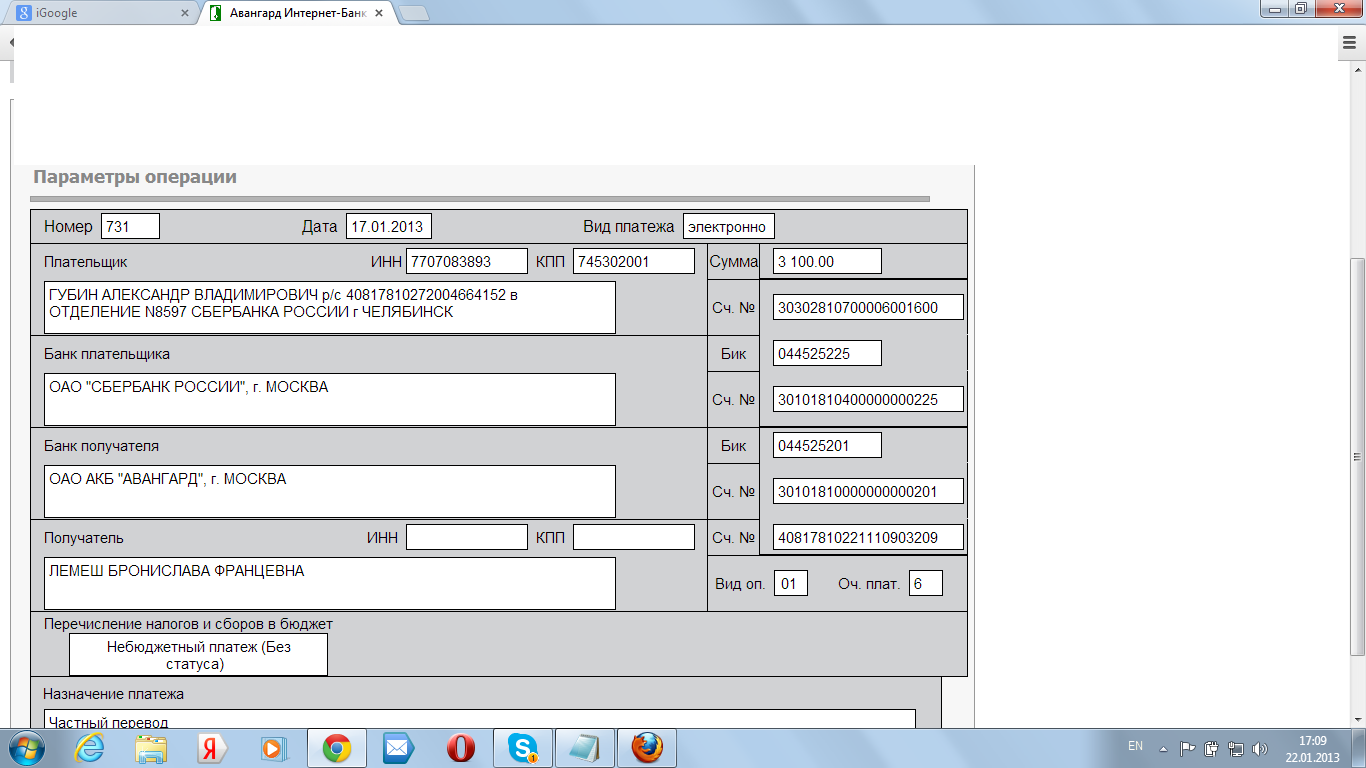1366x768 pixels.
Task: Click the network tray icon
Action: coord(1236,748)
